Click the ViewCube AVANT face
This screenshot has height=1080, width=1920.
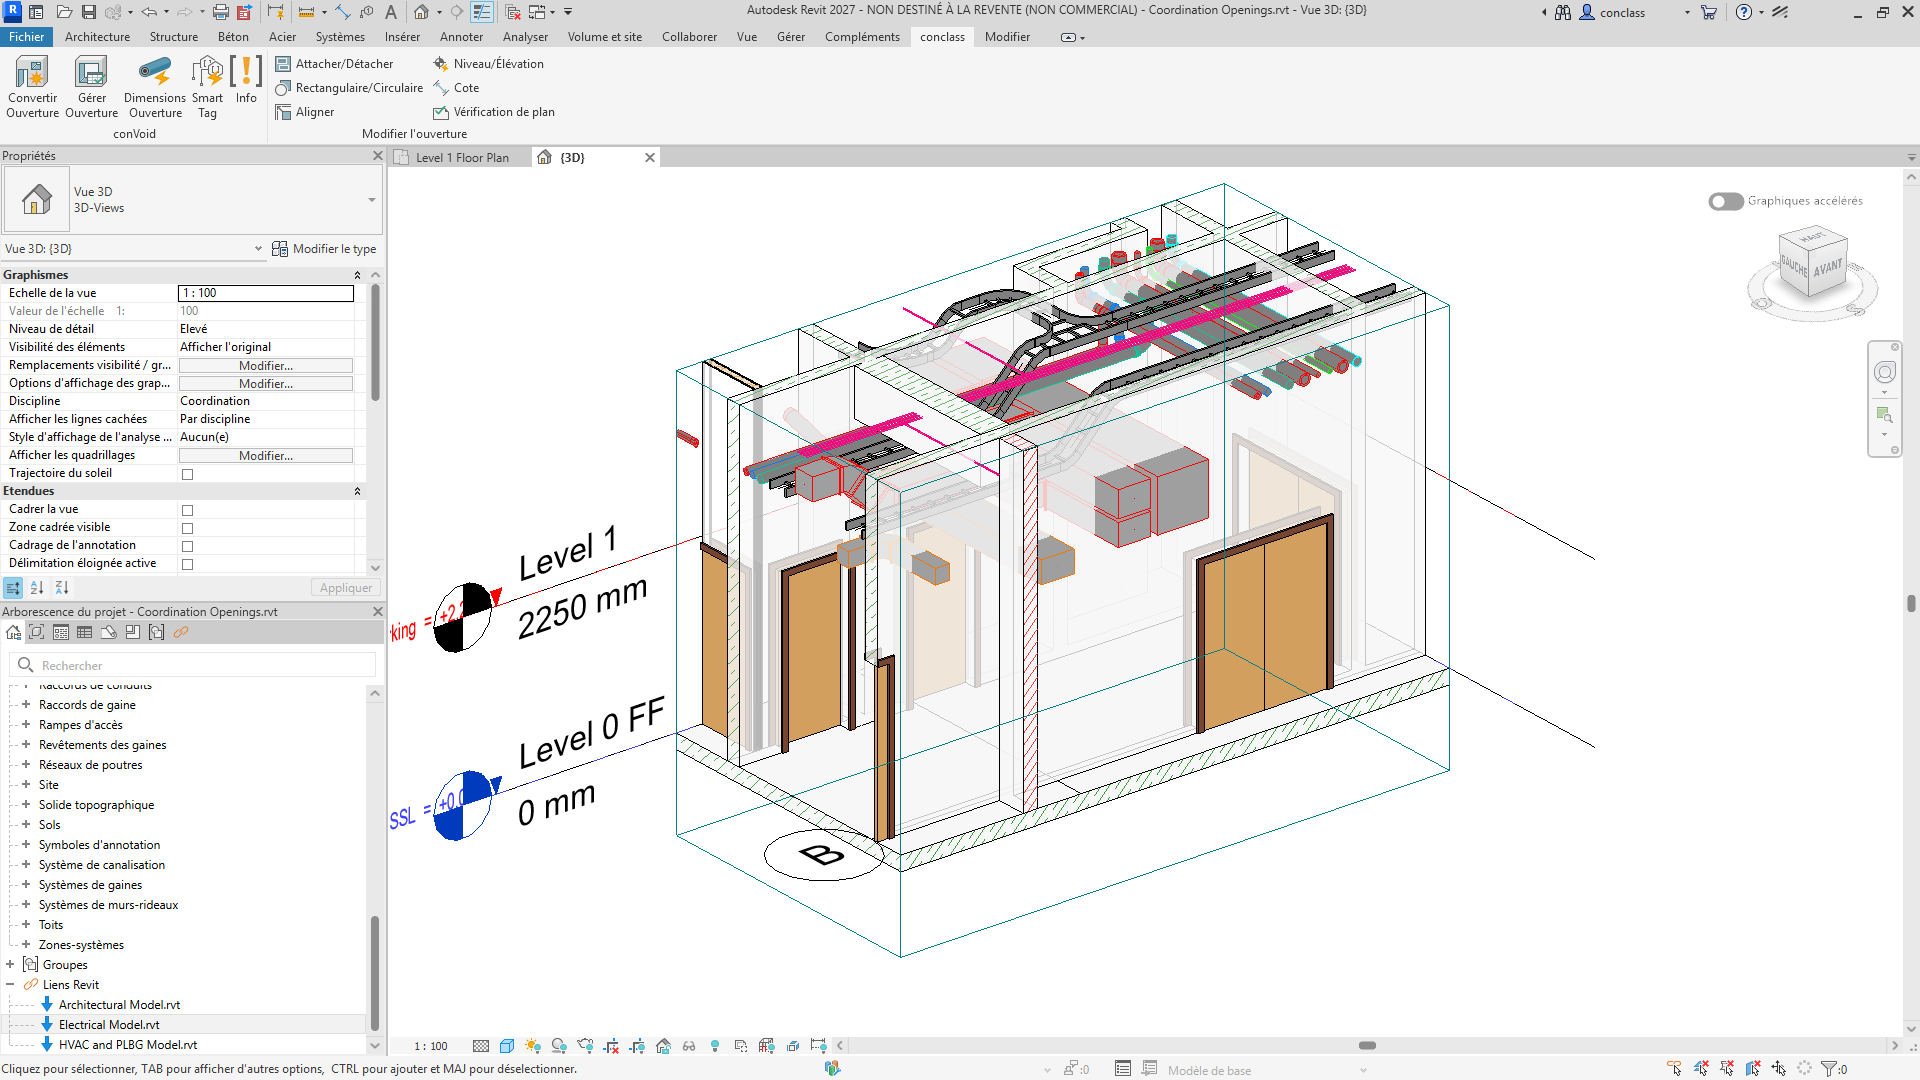click(x=1827, y=268)
